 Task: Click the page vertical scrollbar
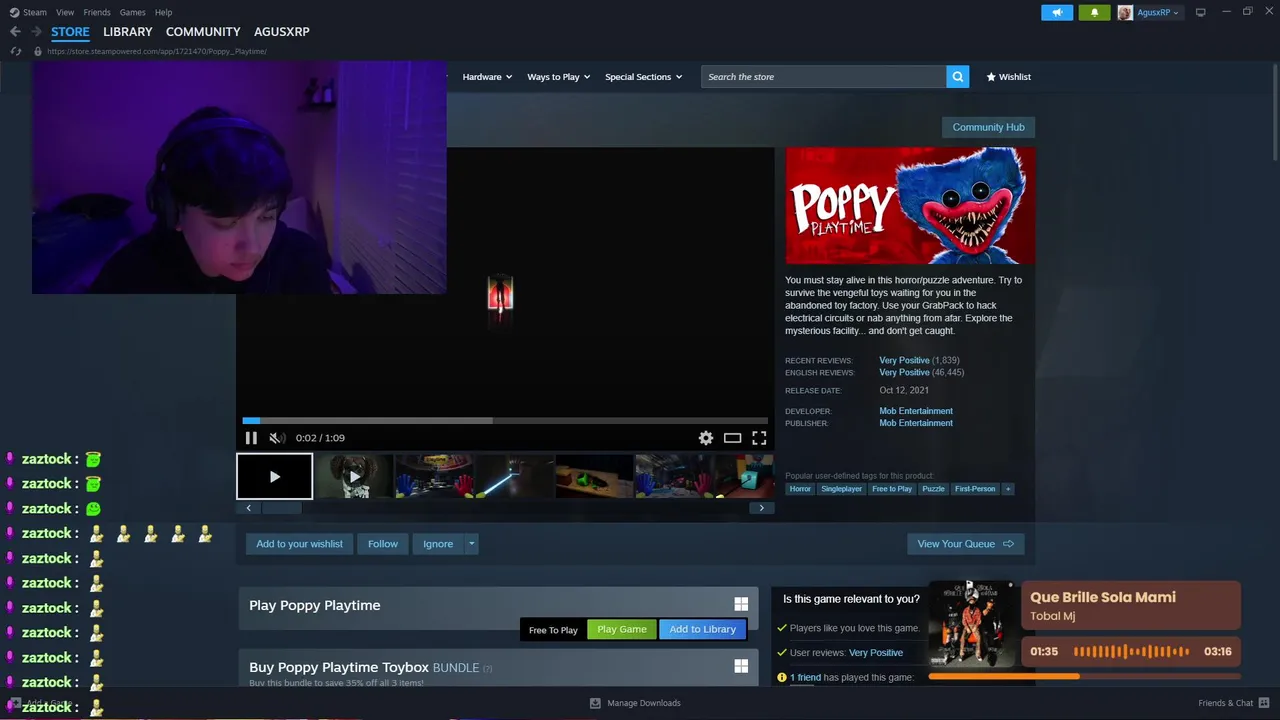(1274, 110)
